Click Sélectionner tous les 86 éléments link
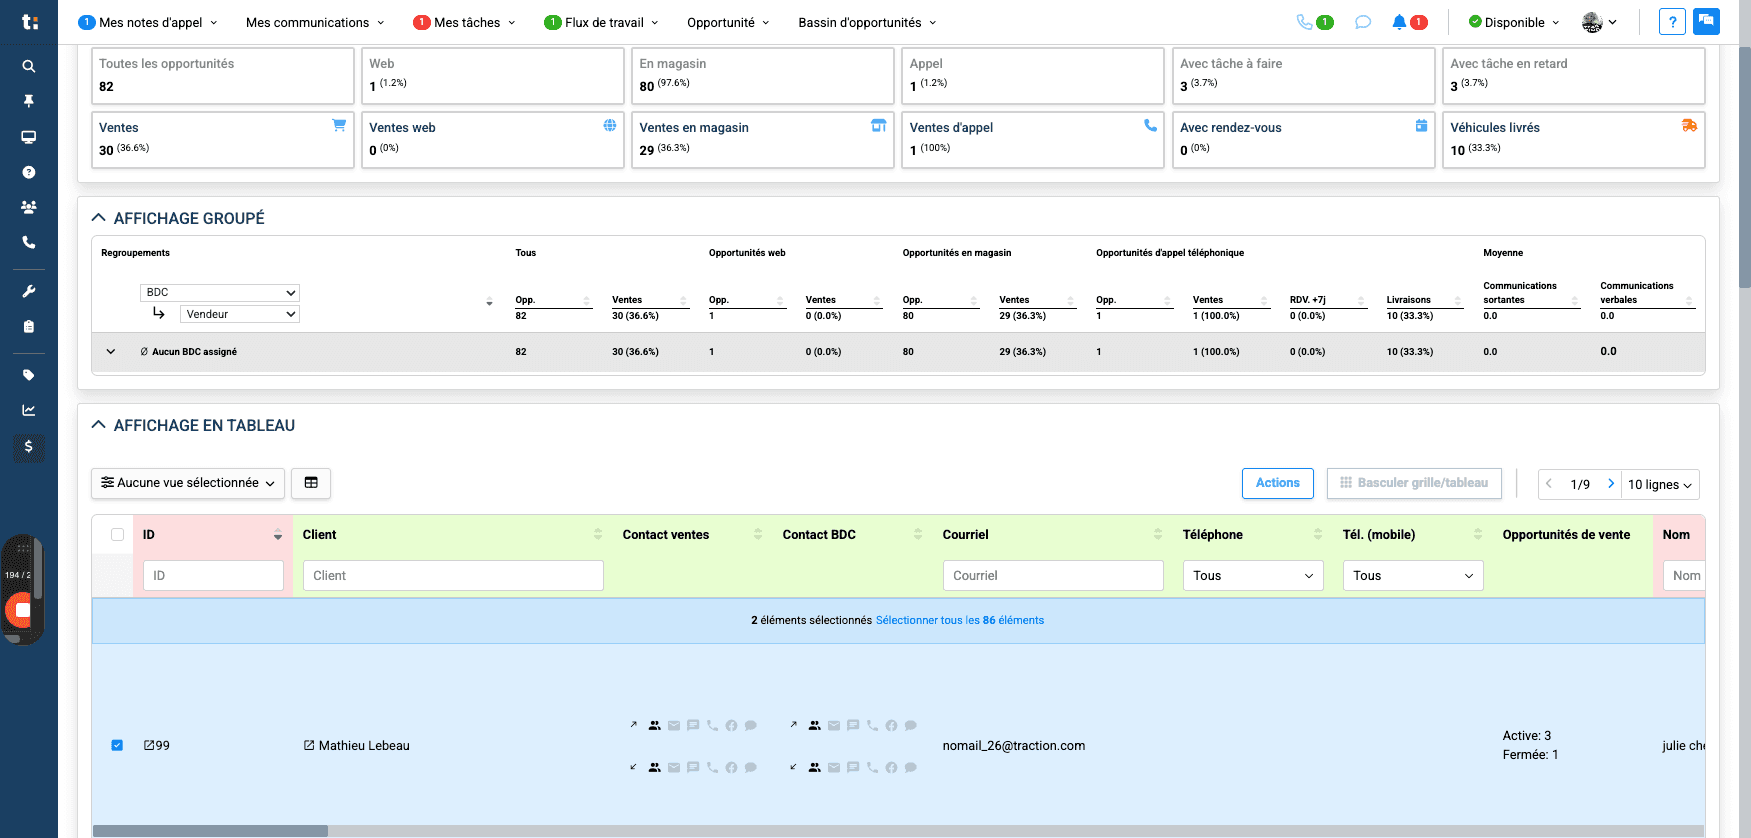1751x838 pixels. [960, 621]
